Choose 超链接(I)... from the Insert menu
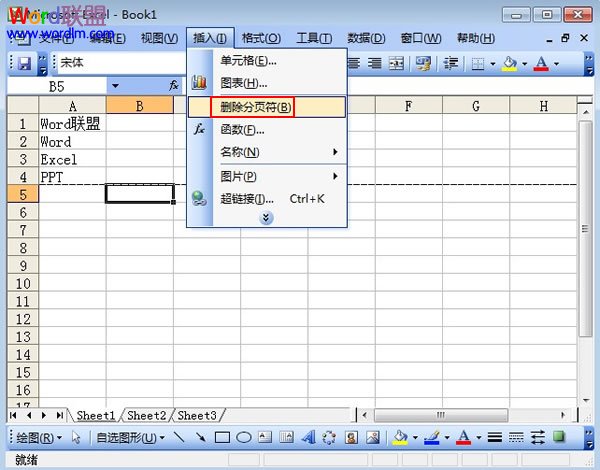 (267, 199)
